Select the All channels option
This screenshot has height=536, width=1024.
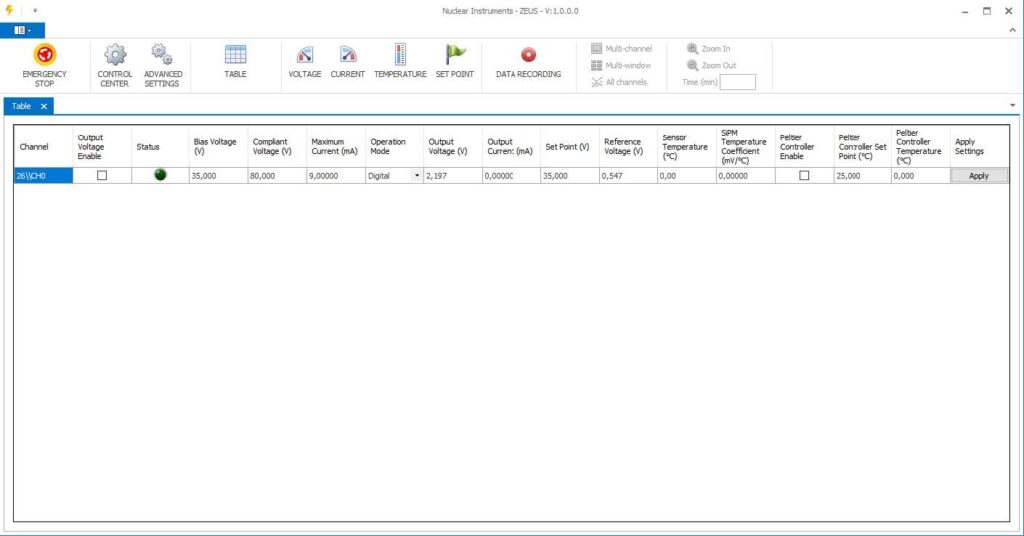(618, 82)
